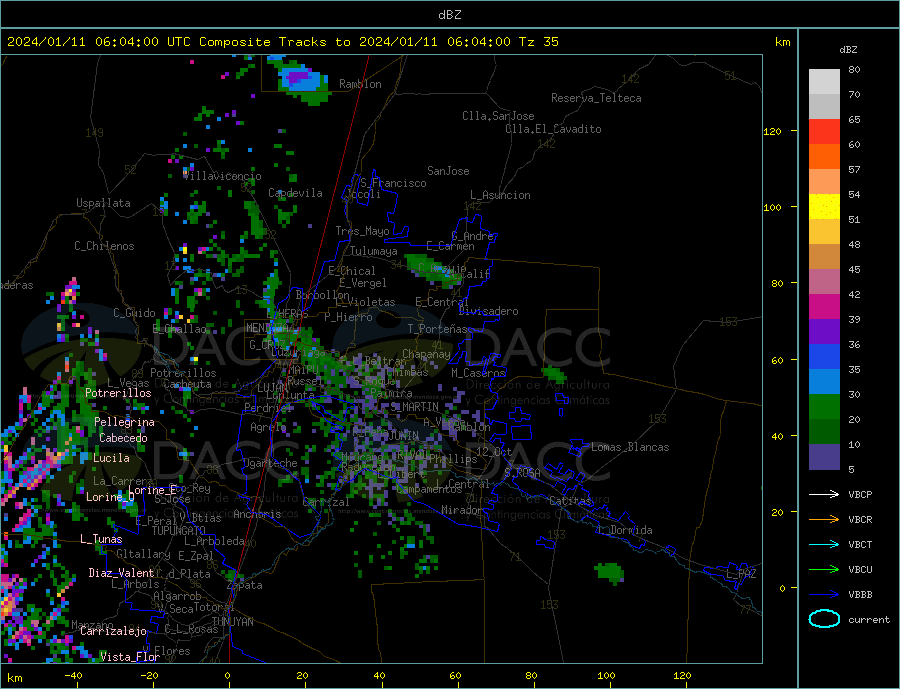Click the orange VBCR arrow in legend
Viewport: 900px width, 689px height.
pyautogui.click(x=824, y=519)
